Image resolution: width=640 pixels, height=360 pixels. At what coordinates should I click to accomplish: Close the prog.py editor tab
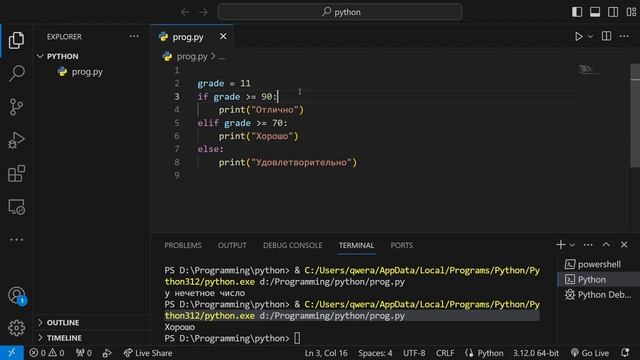223,36
